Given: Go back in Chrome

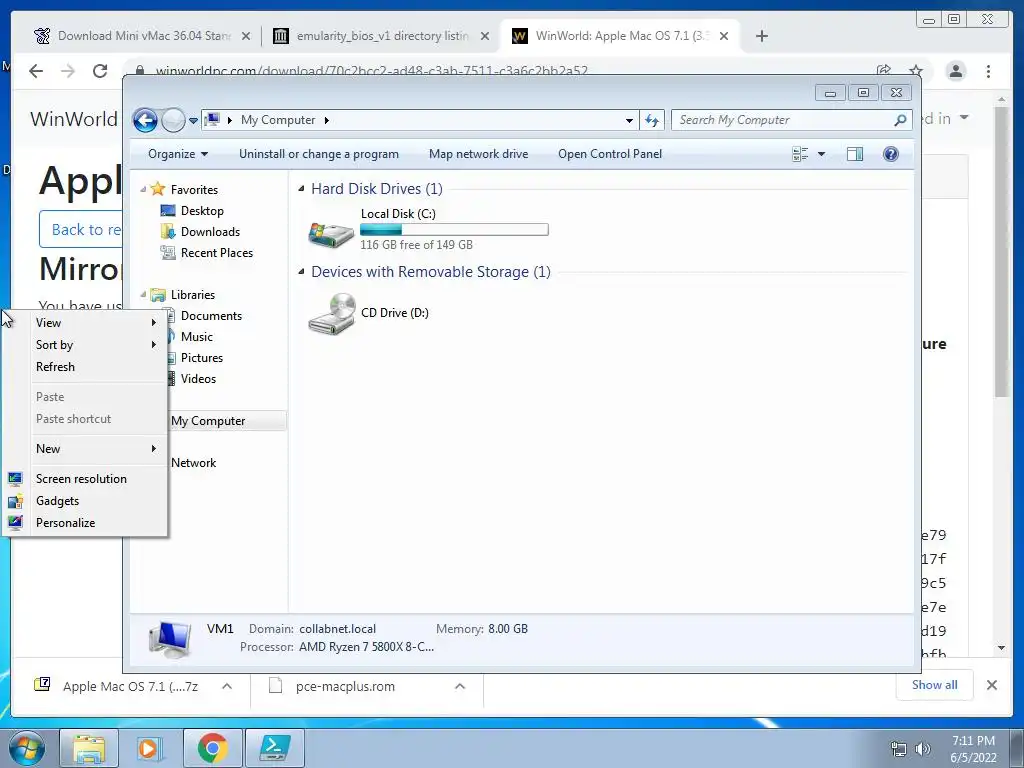Looking at the screenshot, I should click(36, 71).
